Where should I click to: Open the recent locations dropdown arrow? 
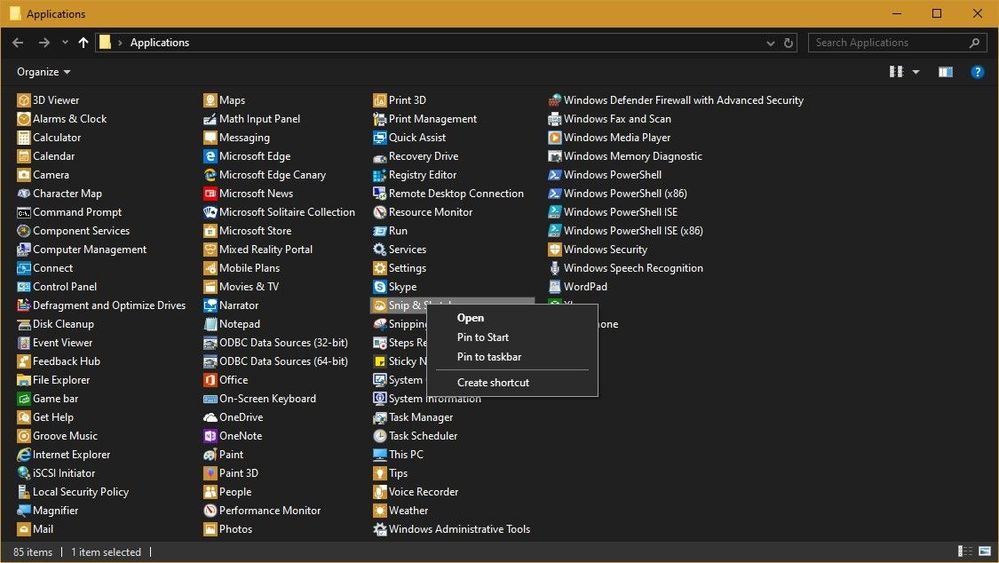pyautogui.click(x=65, y=43)
